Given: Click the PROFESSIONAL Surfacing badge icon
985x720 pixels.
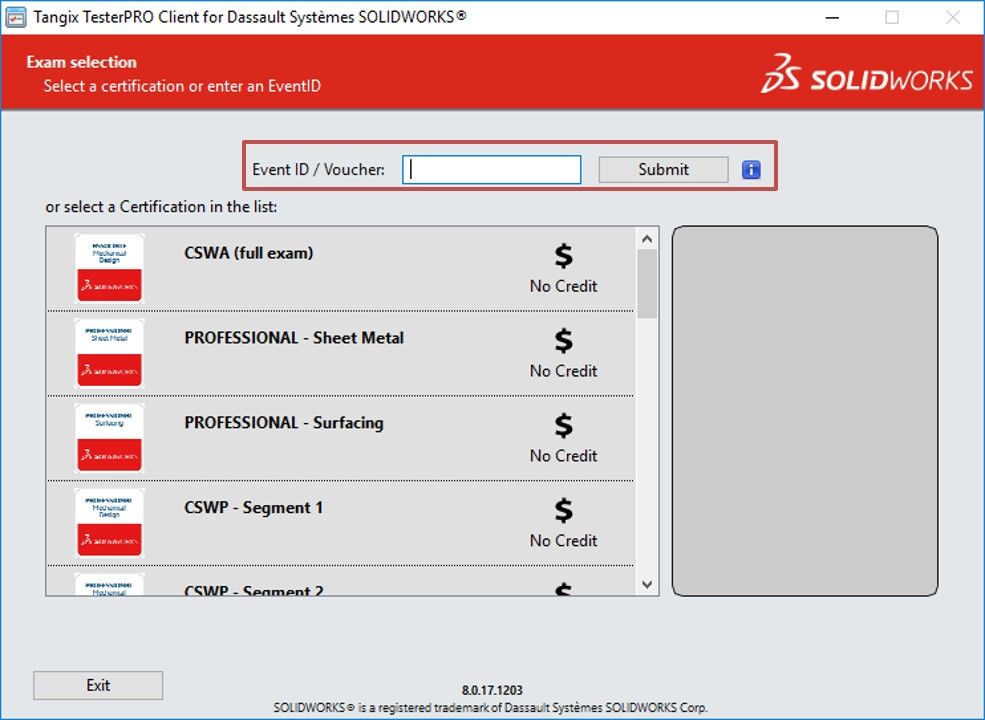Looking at the screenshot, I should click(x=108, y=438).
